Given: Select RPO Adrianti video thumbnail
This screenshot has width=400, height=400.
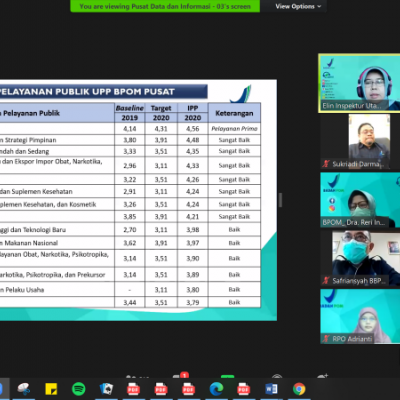Looking at the screenshot, I should pyautogui.click(x=360, y=316).
